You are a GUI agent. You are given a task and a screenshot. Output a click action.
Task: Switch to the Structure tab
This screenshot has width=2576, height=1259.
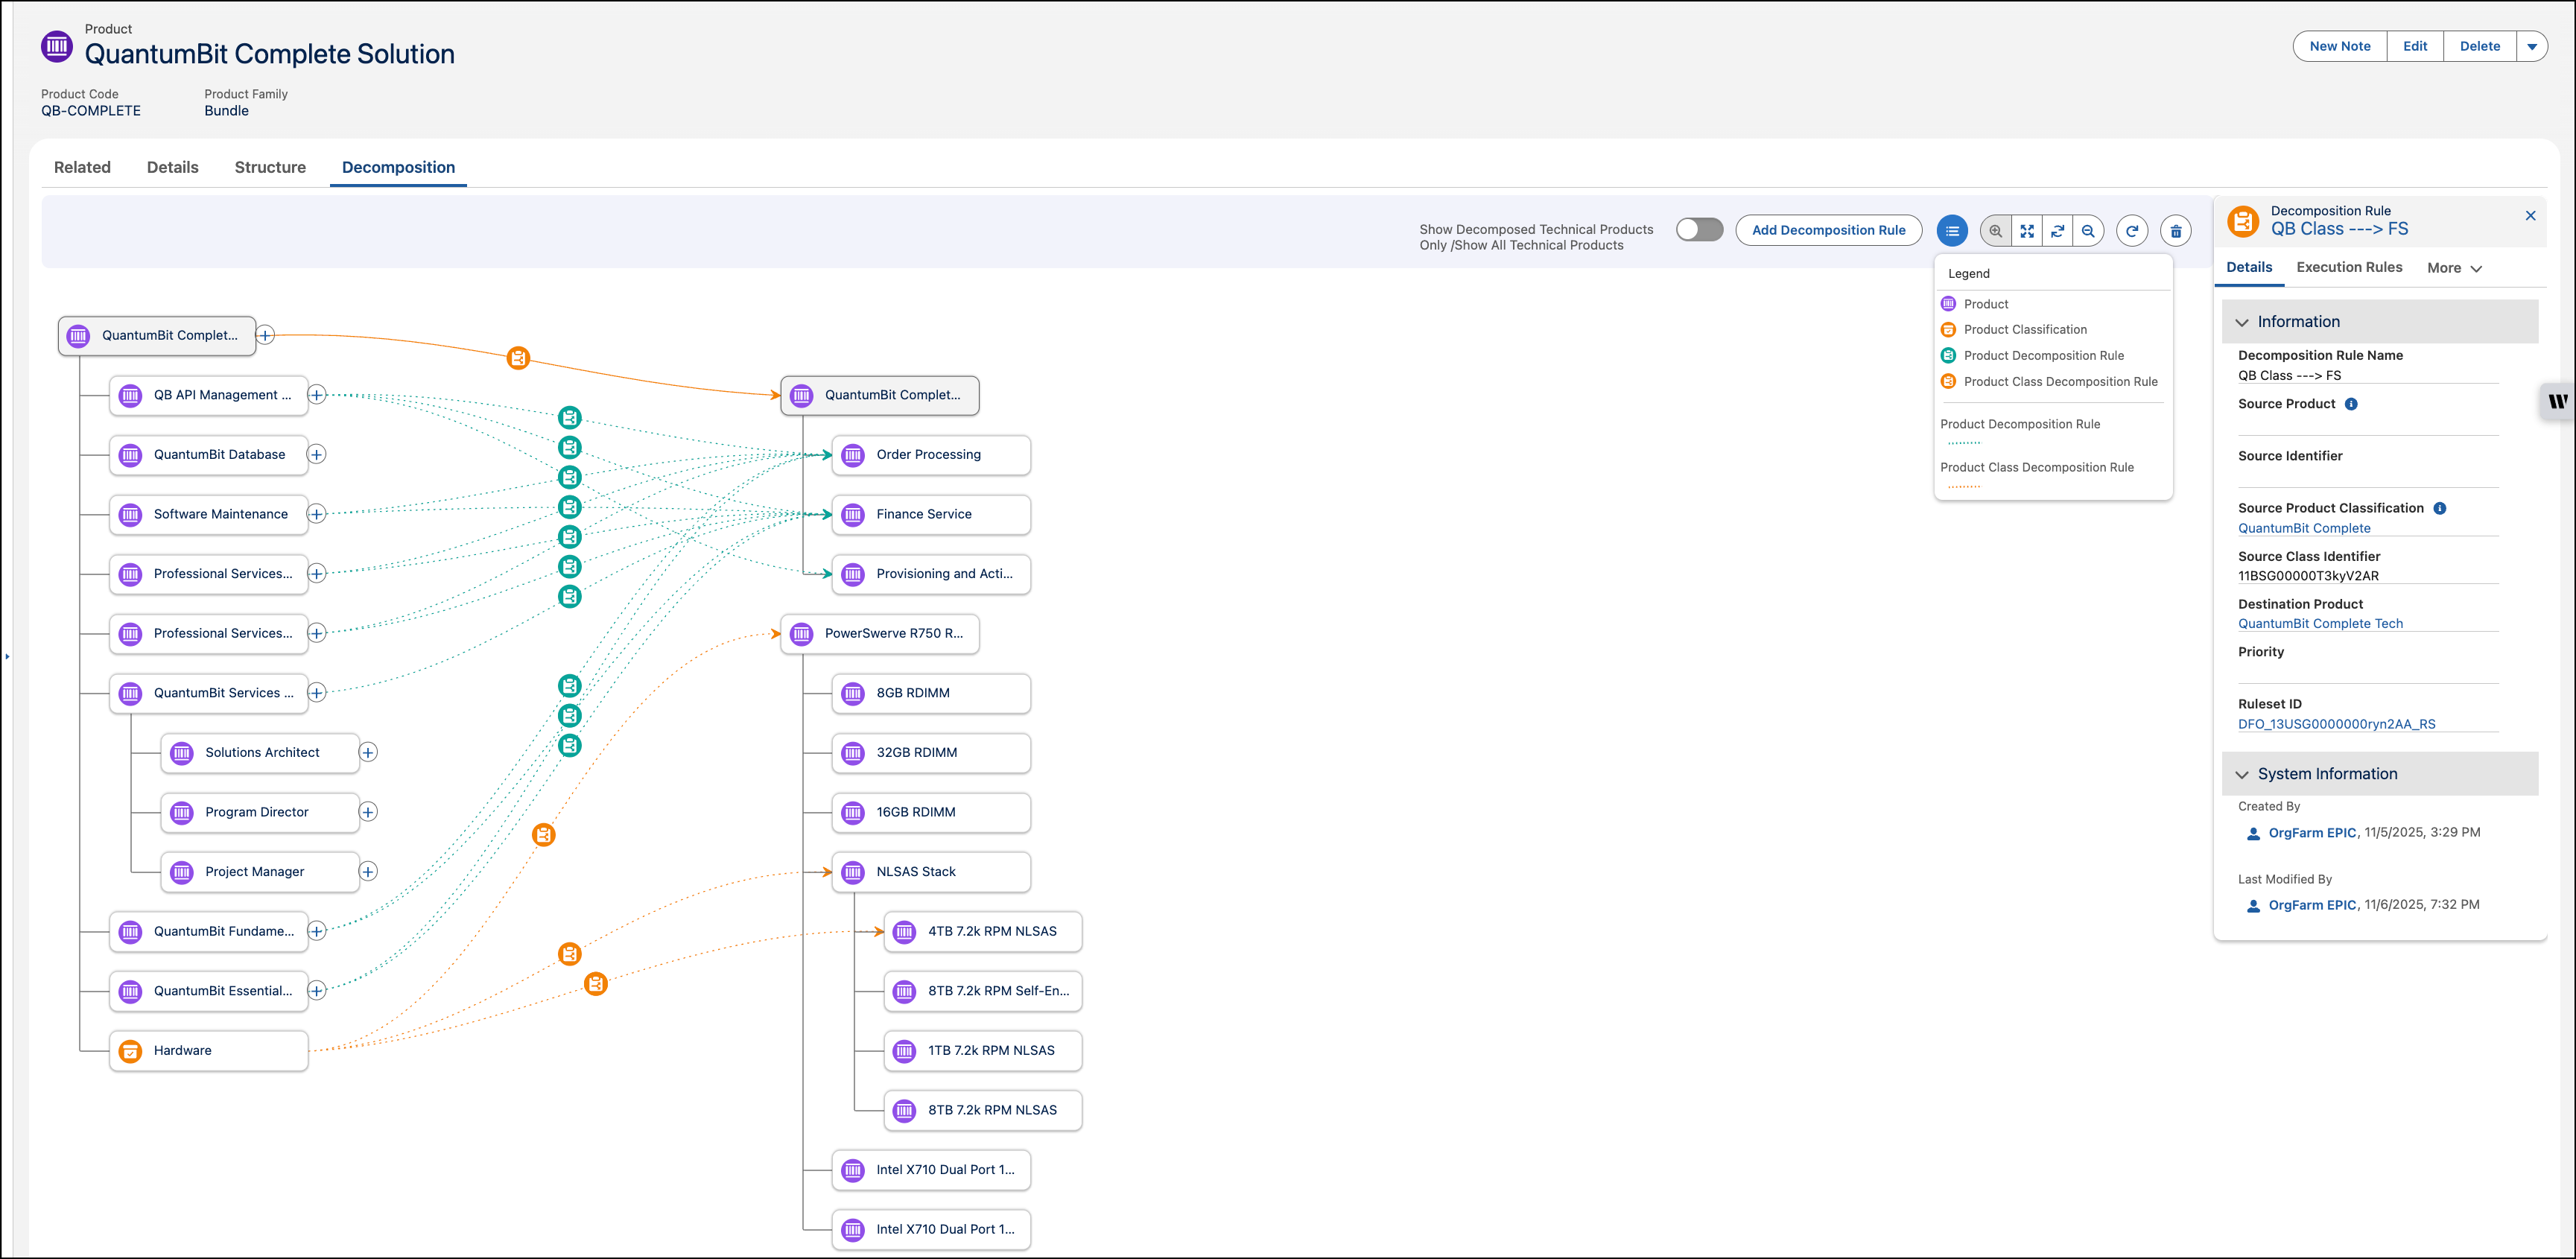tap(270, 167)
